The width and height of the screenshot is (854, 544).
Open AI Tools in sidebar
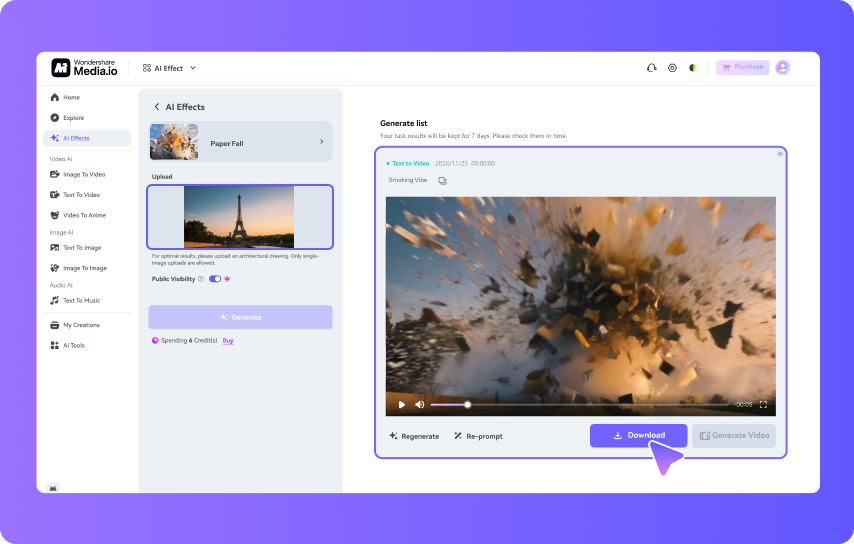68,345
